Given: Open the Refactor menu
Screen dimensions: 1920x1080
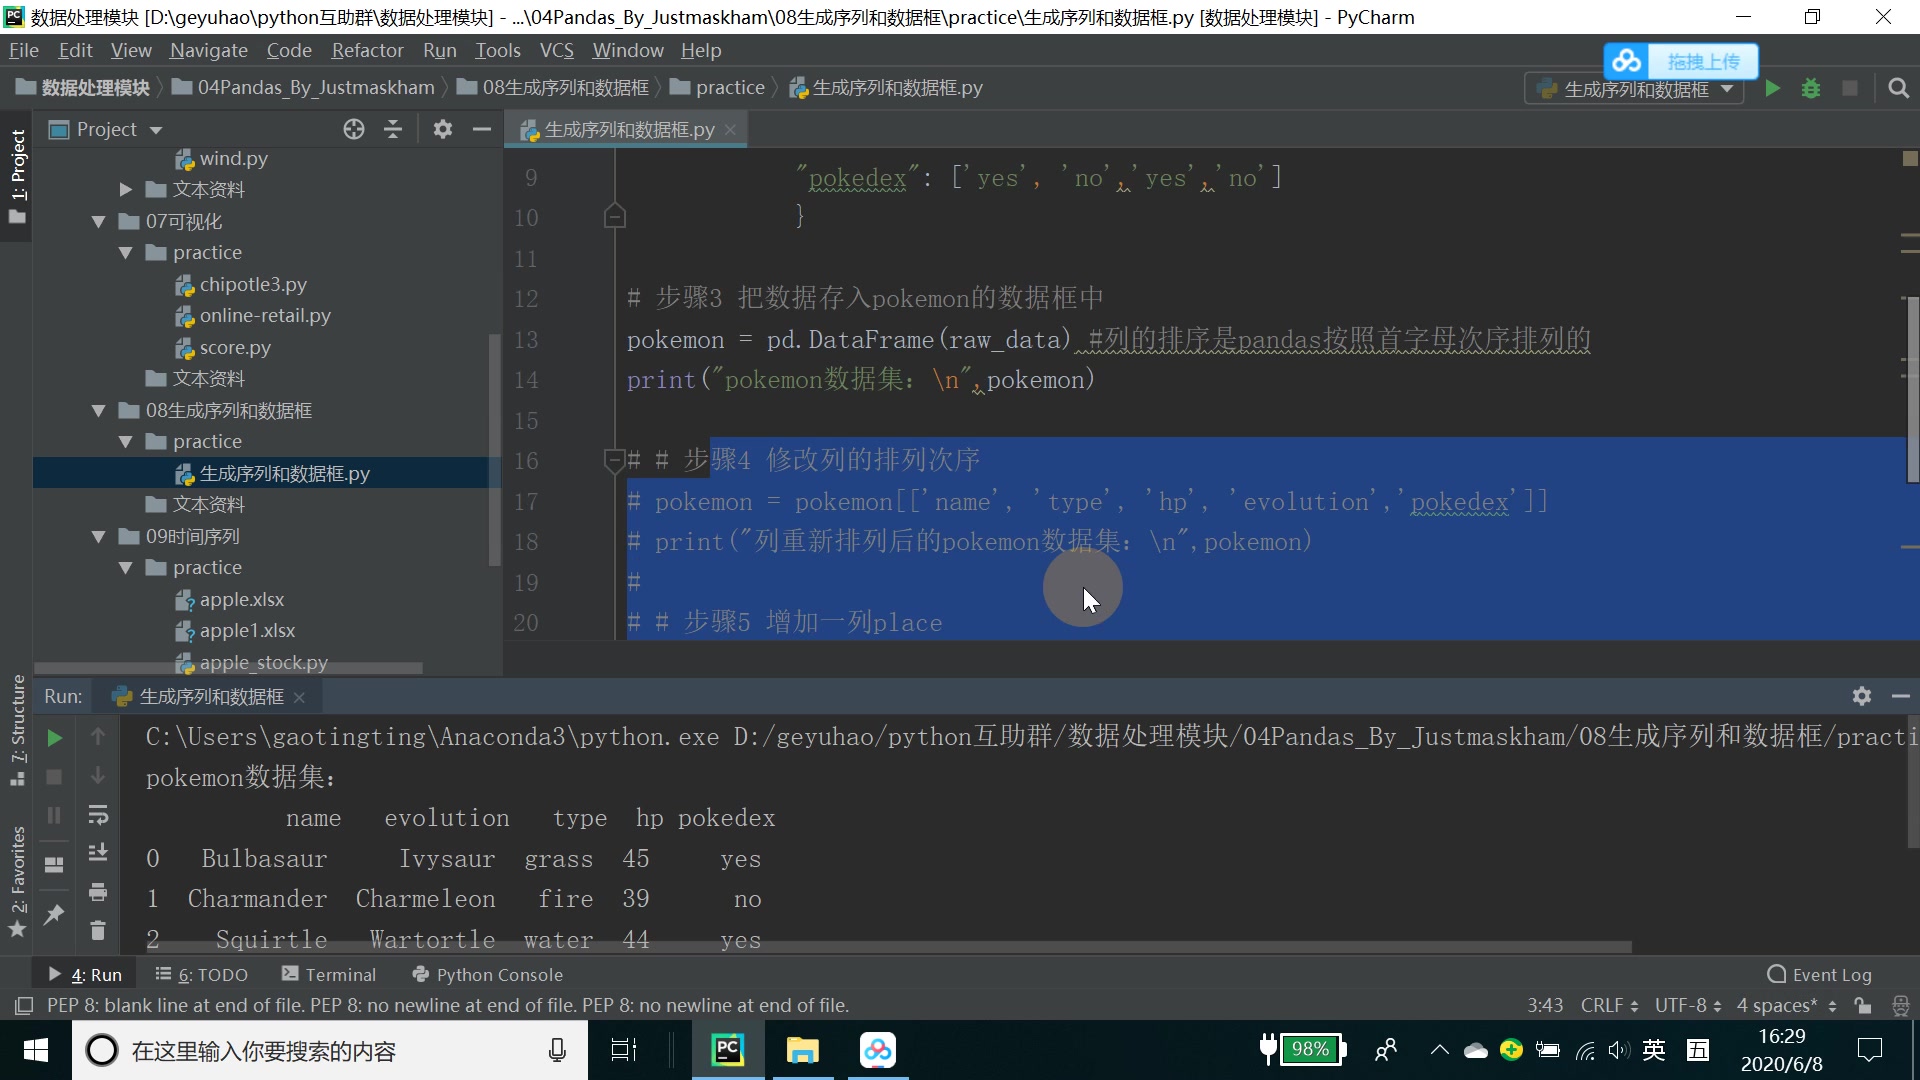Looking at the screenshot, I should coord(367,50).
